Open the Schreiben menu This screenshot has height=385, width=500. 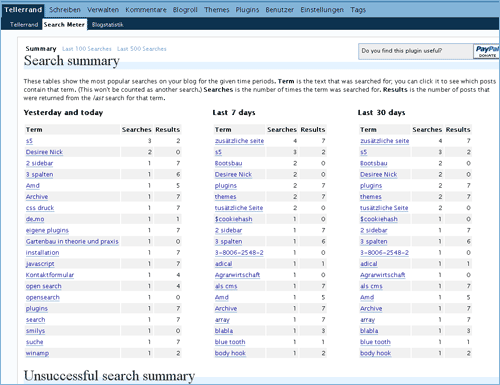(x=65, y=10)
